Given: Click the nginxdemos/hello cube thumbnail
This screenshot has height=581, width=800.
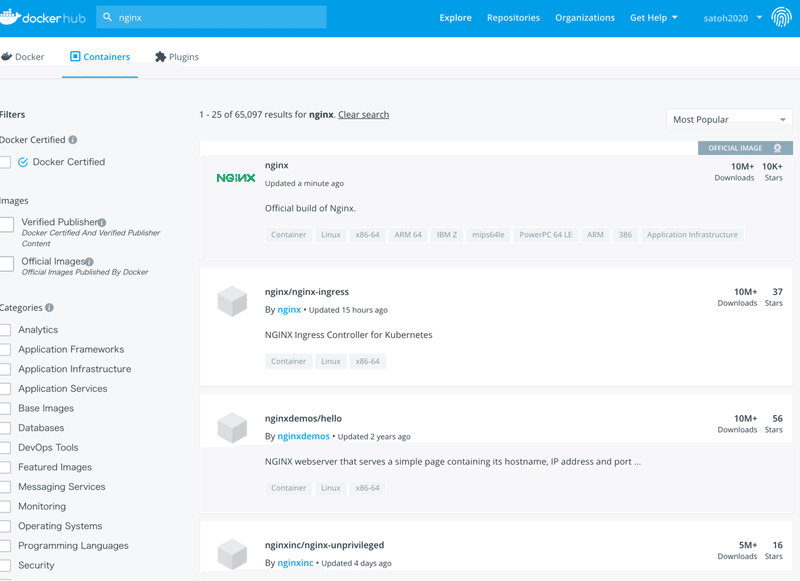Looking at the screenshot, I should [232, 427].
